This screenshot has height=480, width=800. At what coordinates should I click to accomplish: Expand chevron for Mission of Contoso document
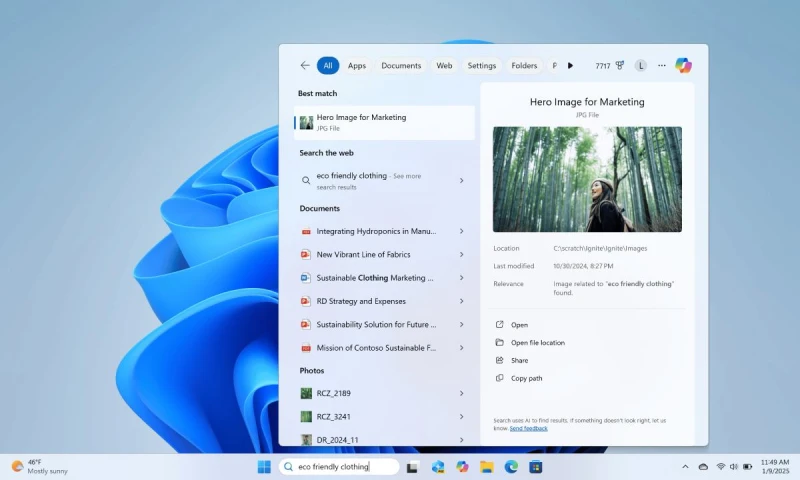click(461, 348)
